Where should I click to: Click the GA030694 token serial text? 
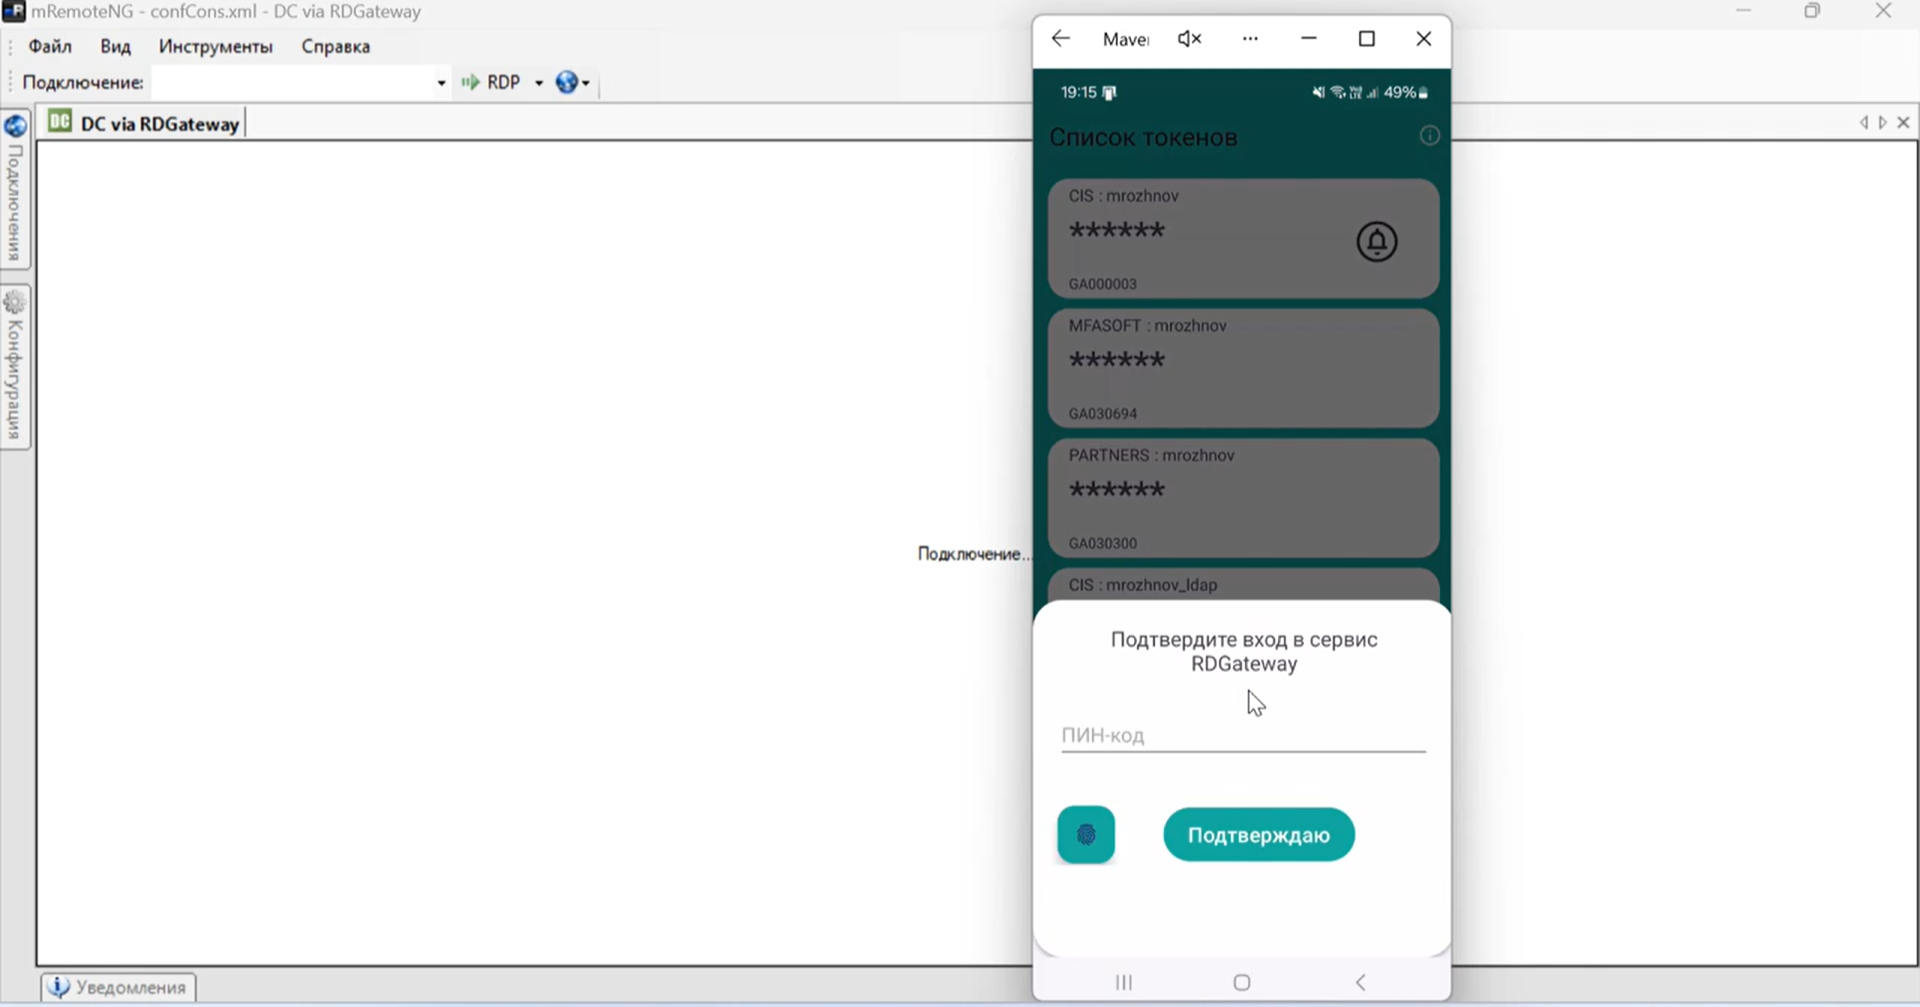(1102, 414)
